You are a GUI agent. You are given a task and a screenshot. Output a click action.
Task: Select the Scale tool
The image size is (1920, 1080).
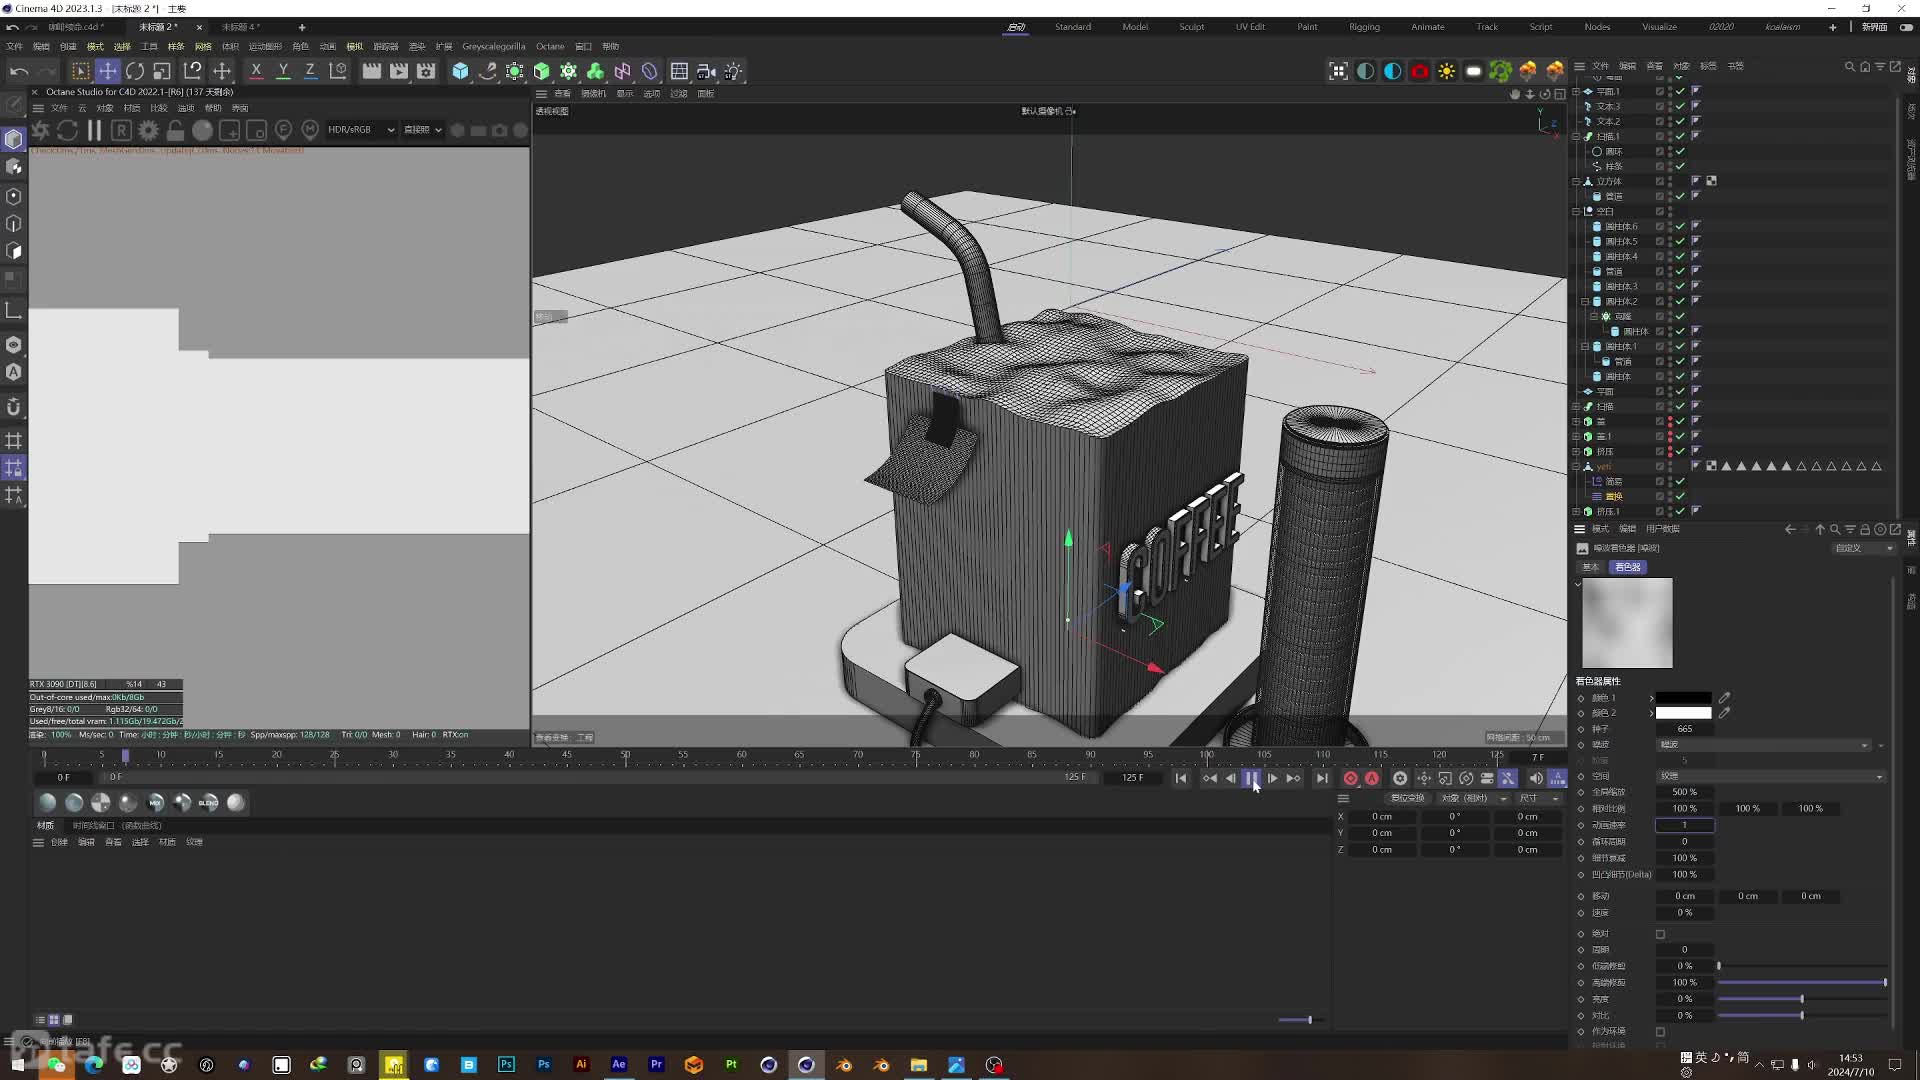(x=162, y=71)
